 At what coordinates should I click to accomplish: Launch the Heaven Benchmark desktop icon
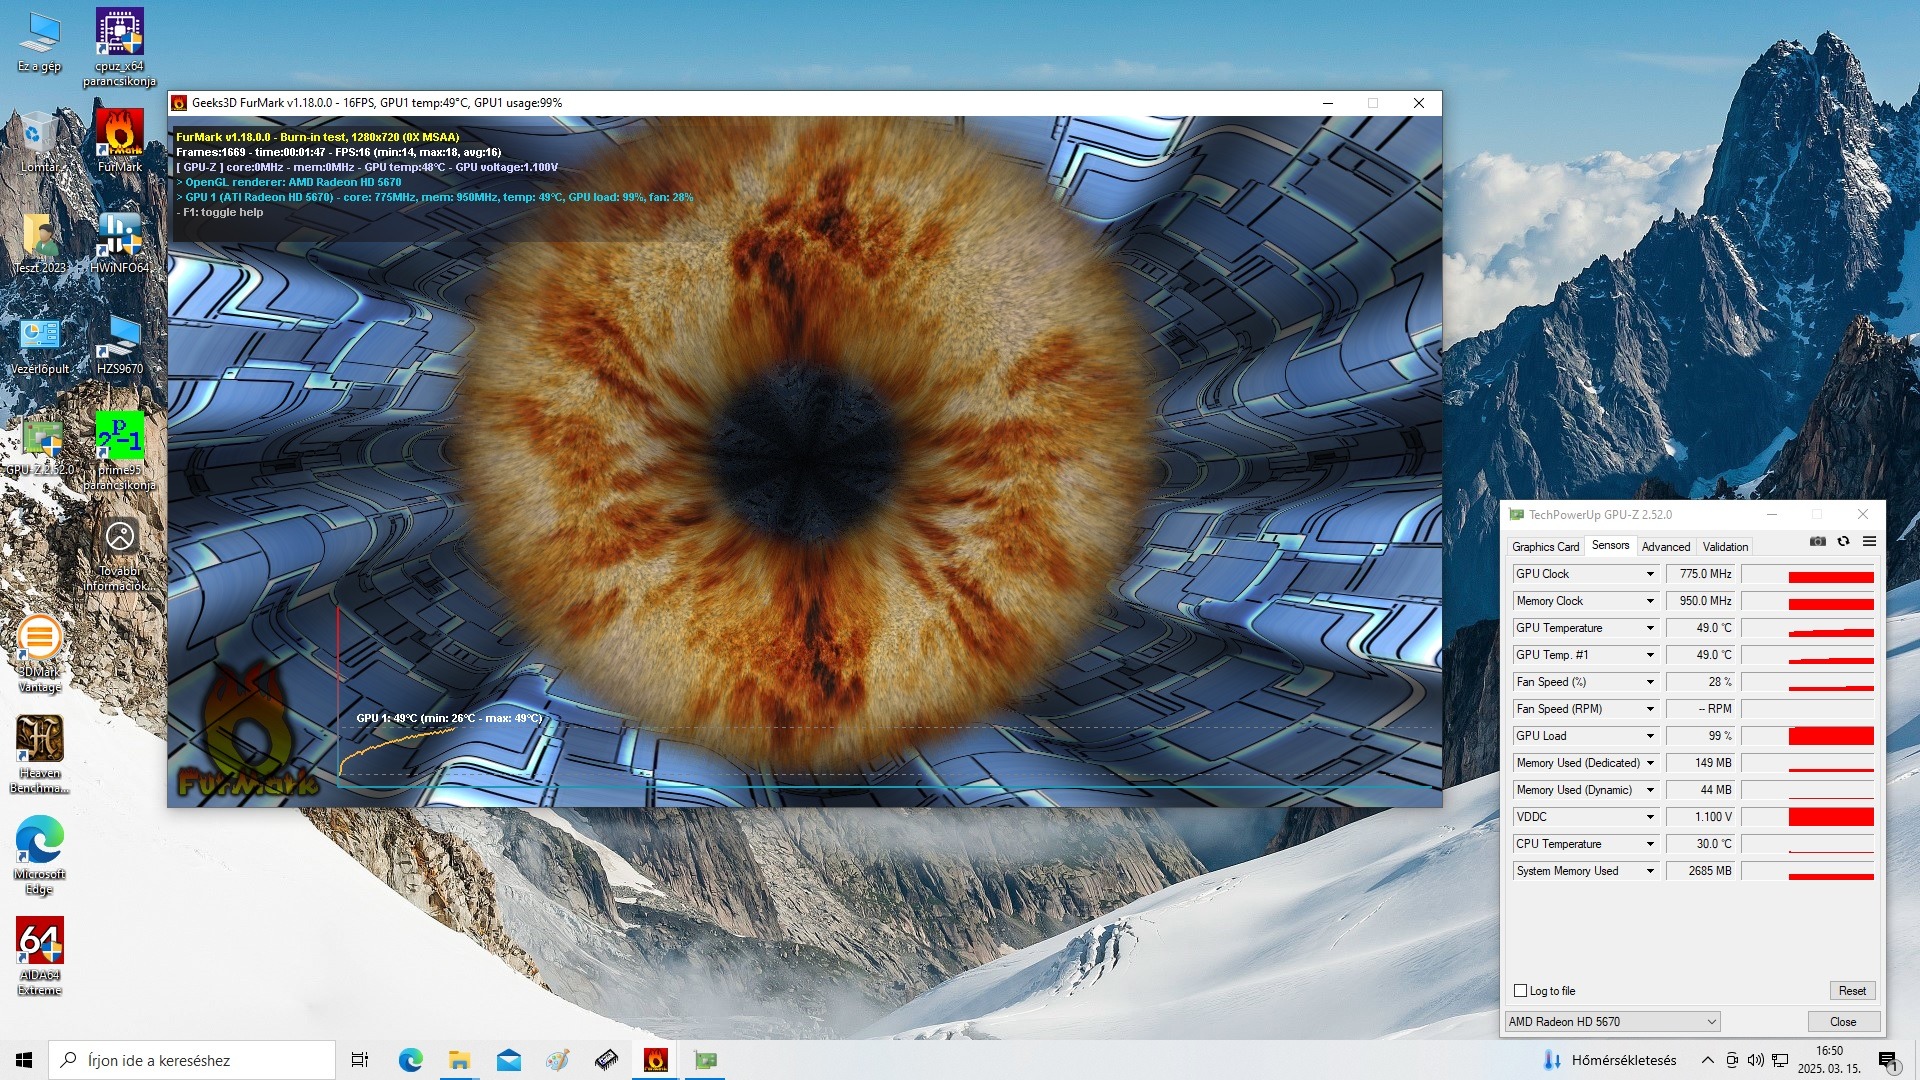(x=39, y=755)
